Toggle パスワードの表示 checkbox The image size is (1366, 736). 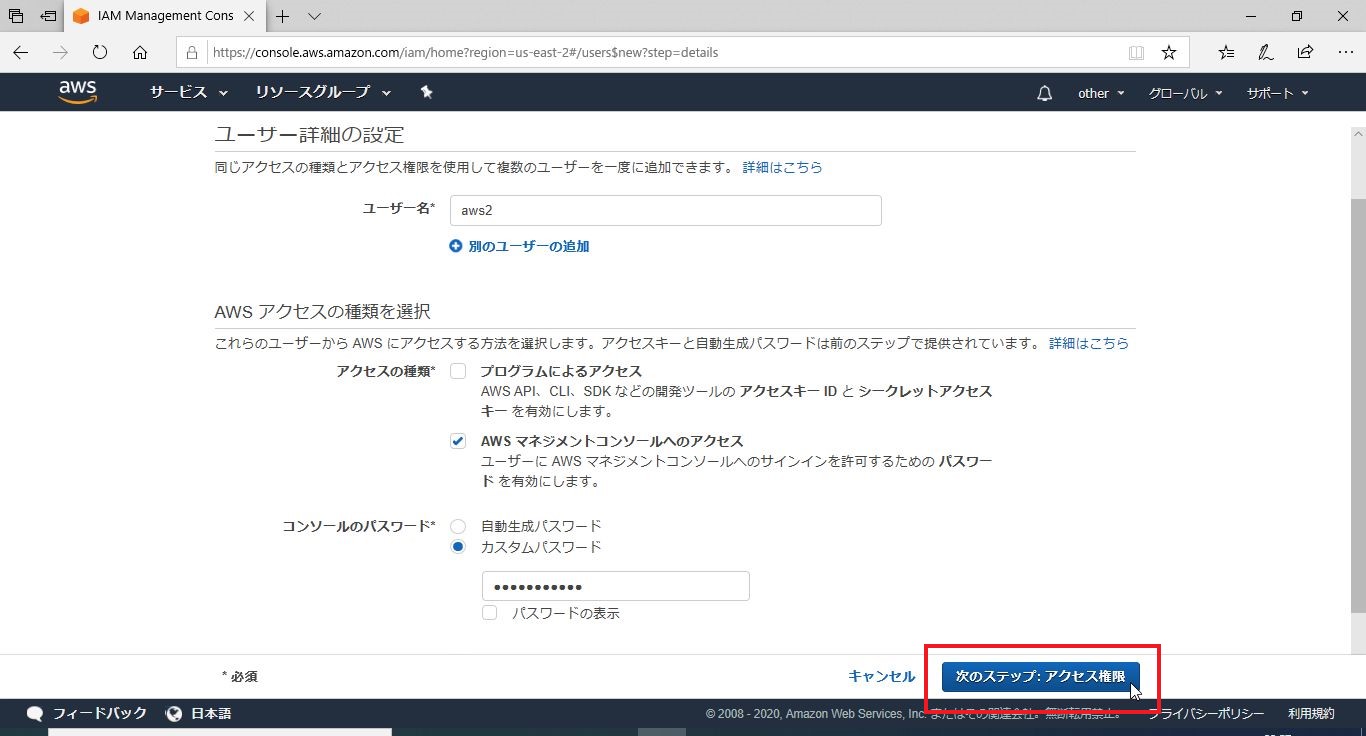[x=489, y=613]
